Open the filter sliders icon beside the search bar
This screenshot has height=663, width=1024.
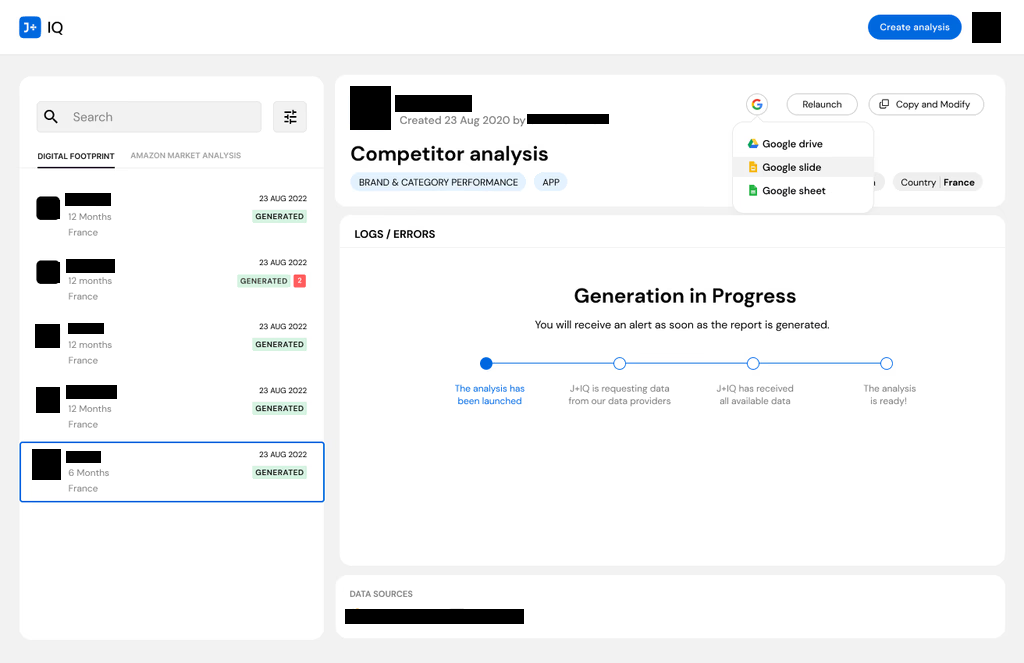tap(290, 117)
